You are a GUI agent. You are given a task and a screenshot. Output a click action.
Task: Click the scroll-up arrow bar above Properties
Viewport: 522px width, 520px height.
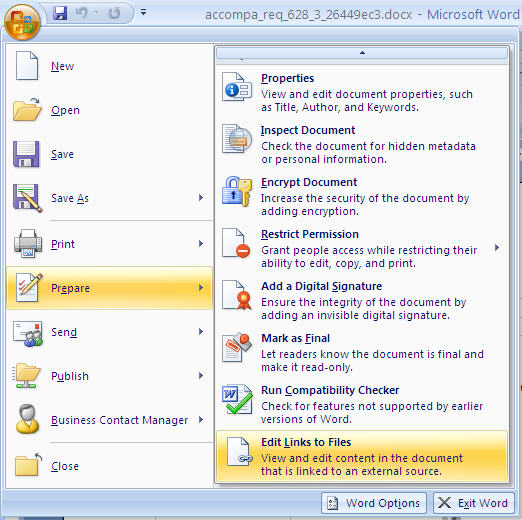[362, 53]
